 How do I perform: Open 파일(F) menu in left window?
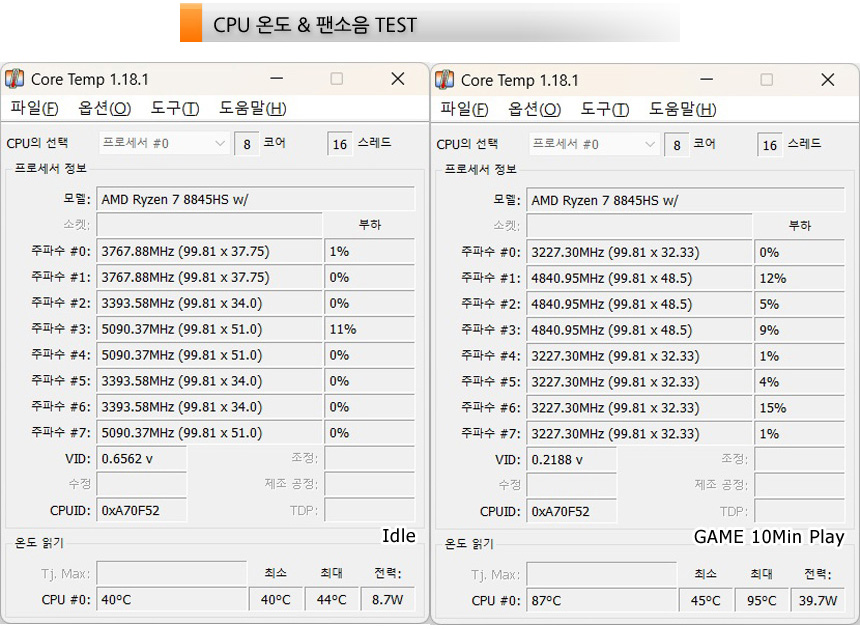coord(34,108)
